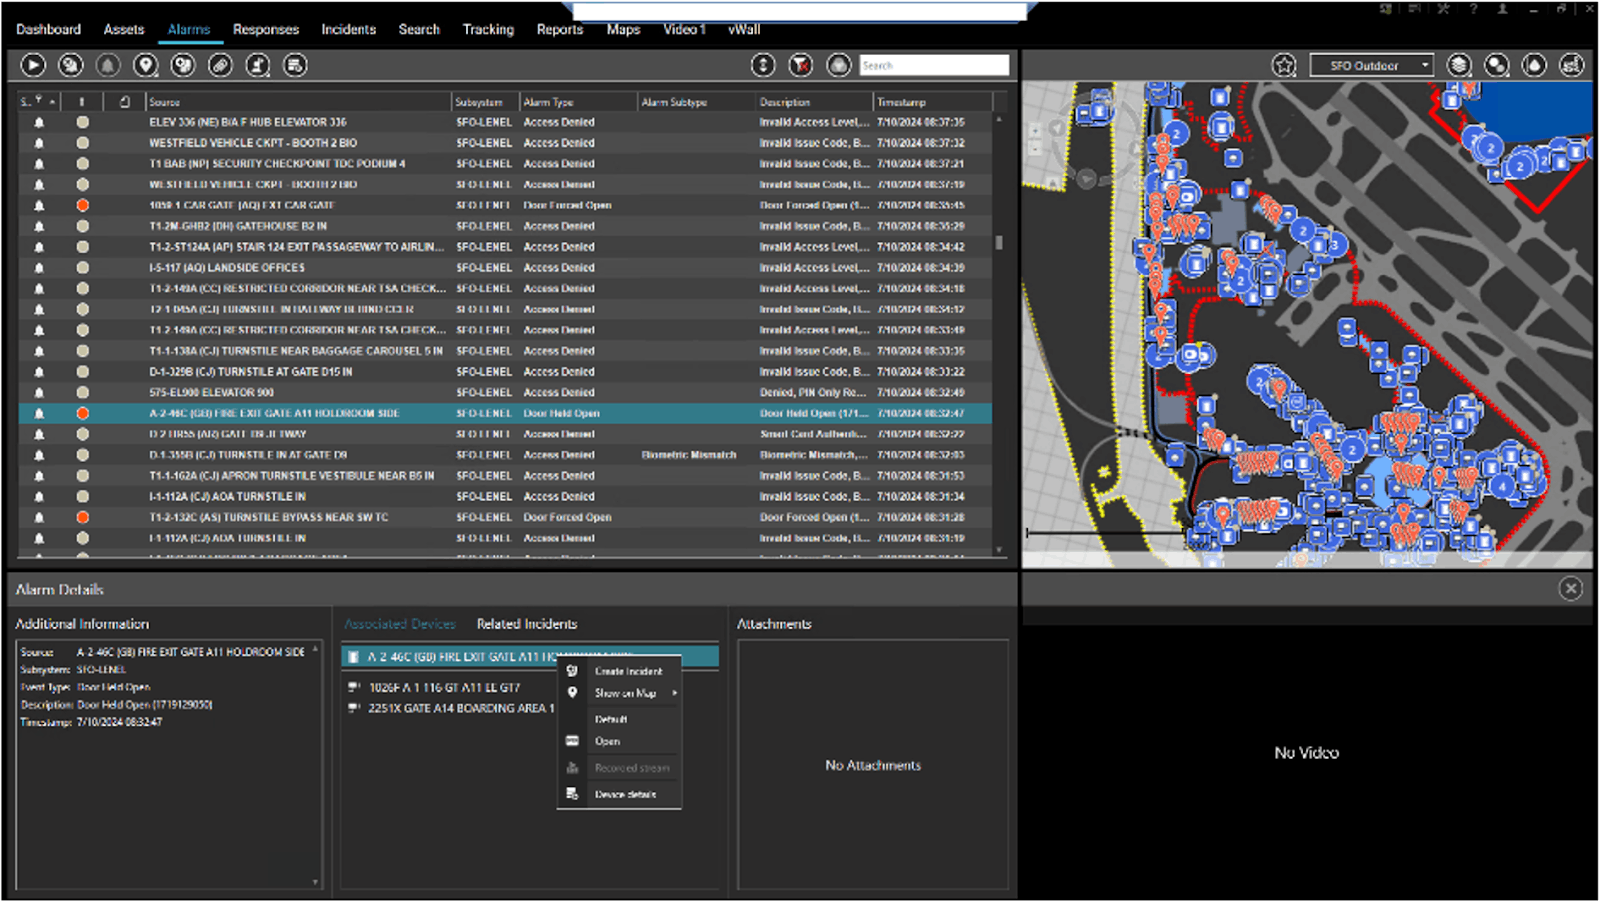This screenshot has height=902, width=1600.
Task: Click red status dot of Car Gate alarm
Action: 83,205
